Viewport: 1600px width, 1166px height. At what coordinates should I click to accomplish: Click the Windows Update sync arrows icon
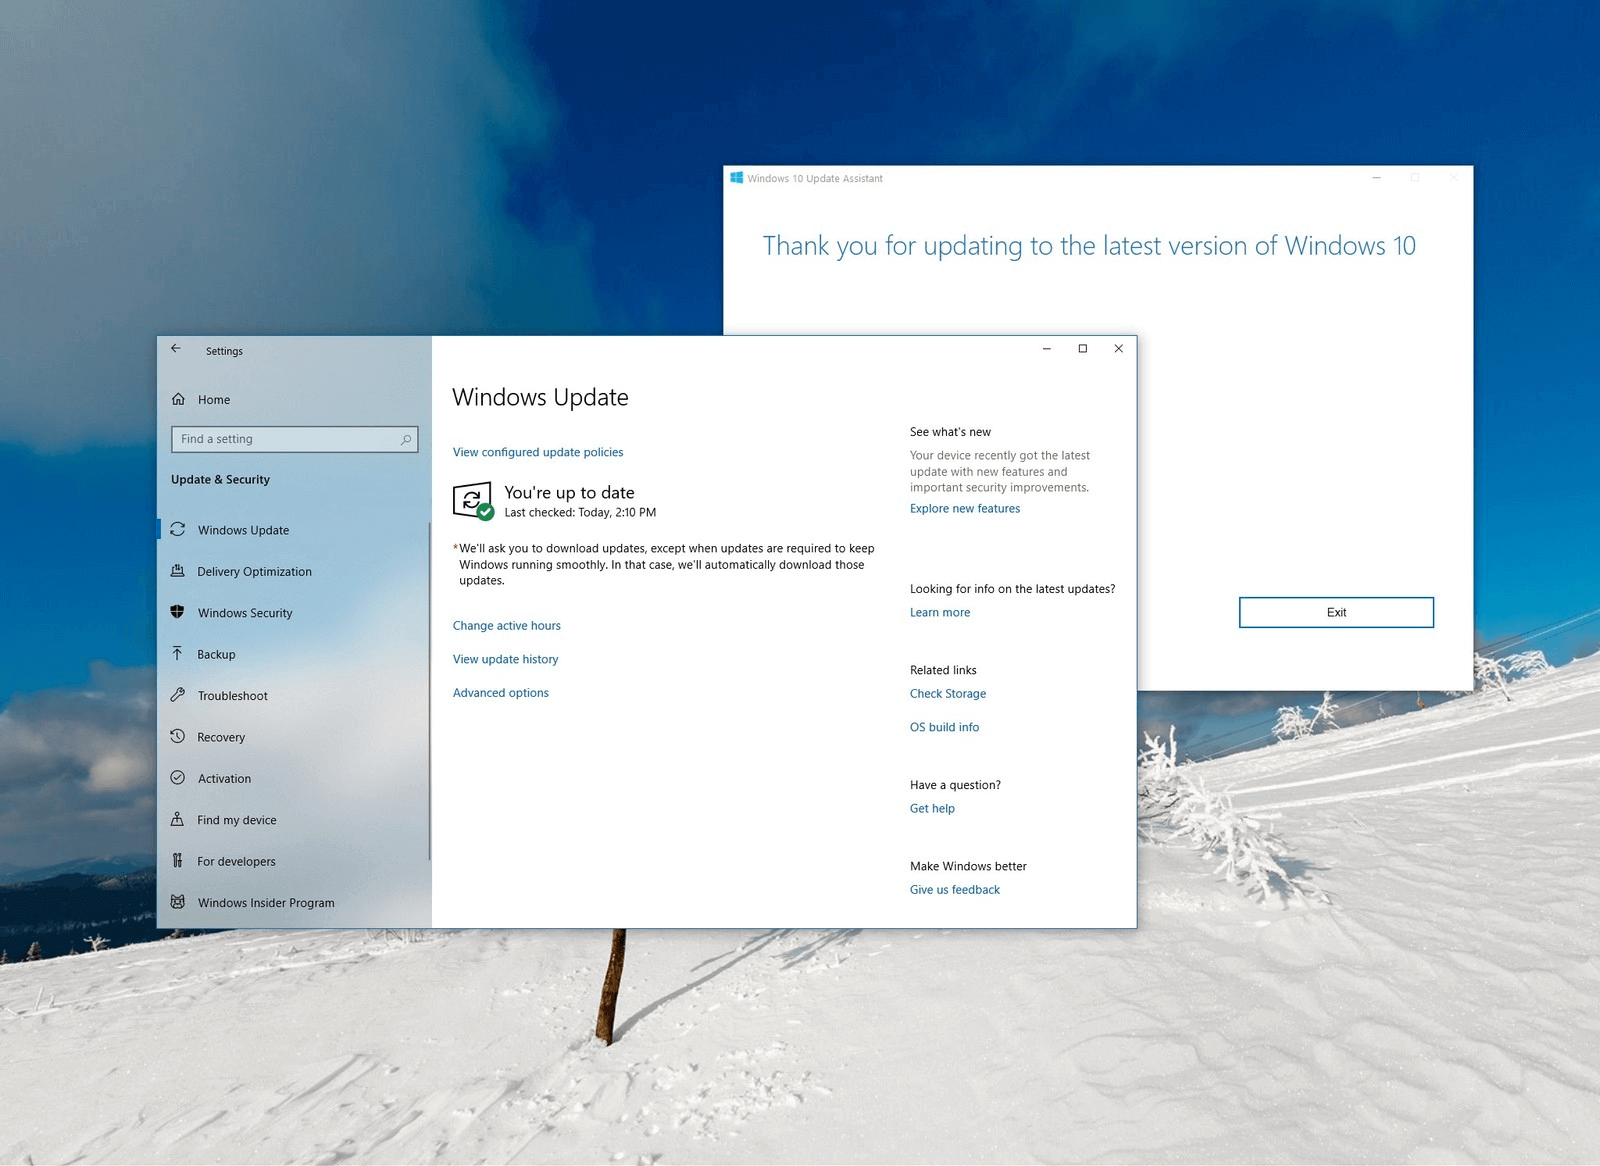178,530
